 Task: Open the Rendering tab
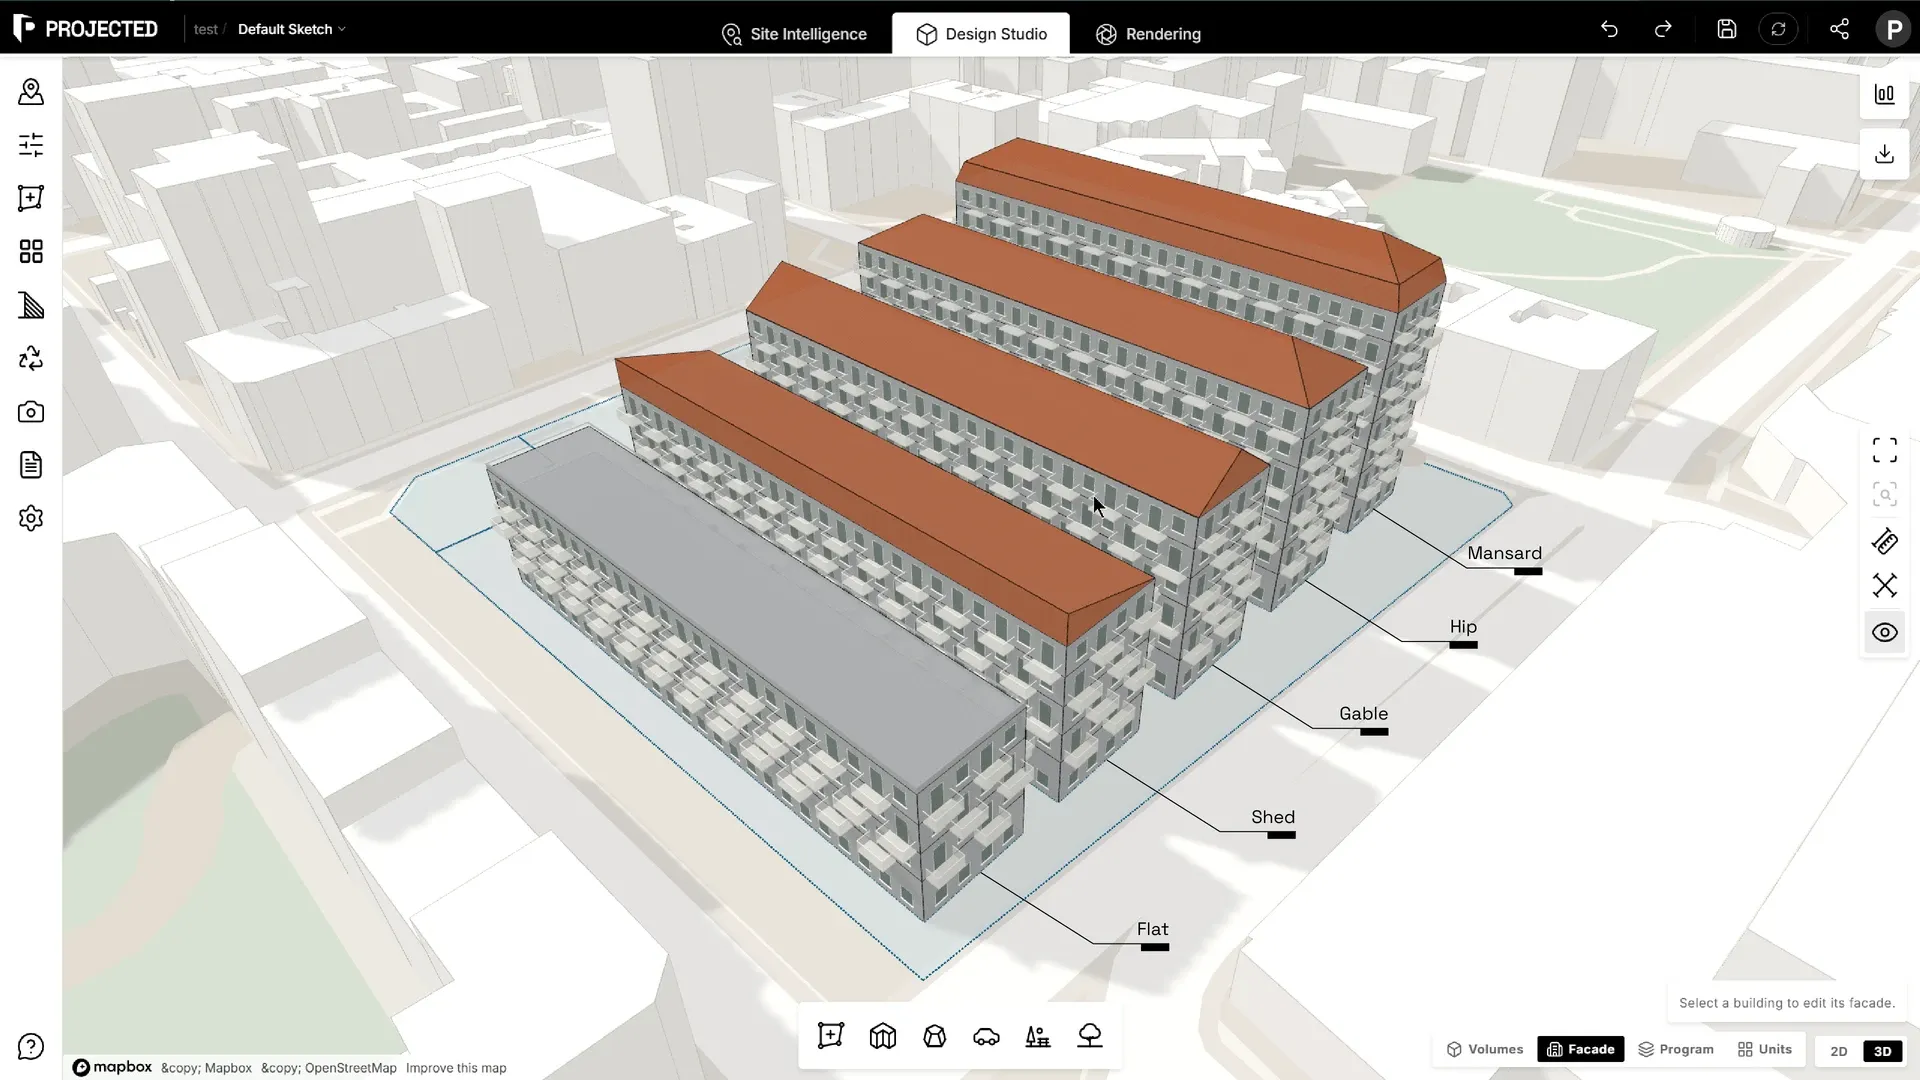[1148, 34]
